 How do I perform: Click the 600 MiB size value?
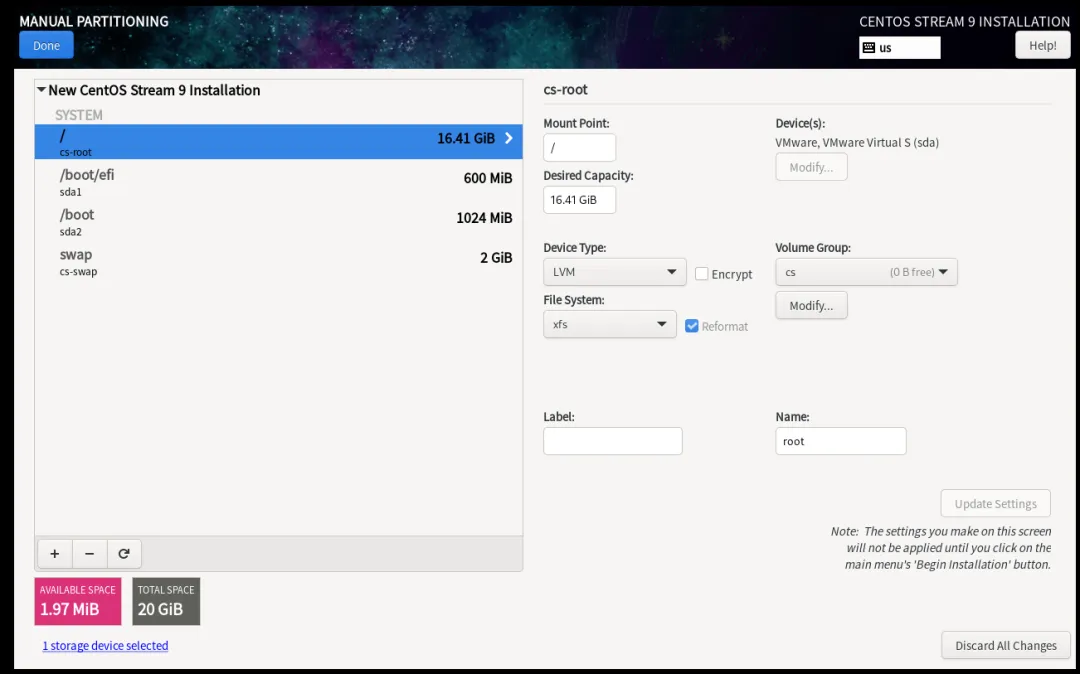click(488, 178)
